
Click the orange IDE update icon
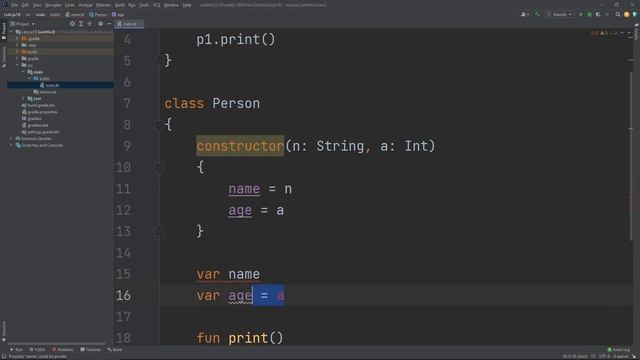coord(627,14)
